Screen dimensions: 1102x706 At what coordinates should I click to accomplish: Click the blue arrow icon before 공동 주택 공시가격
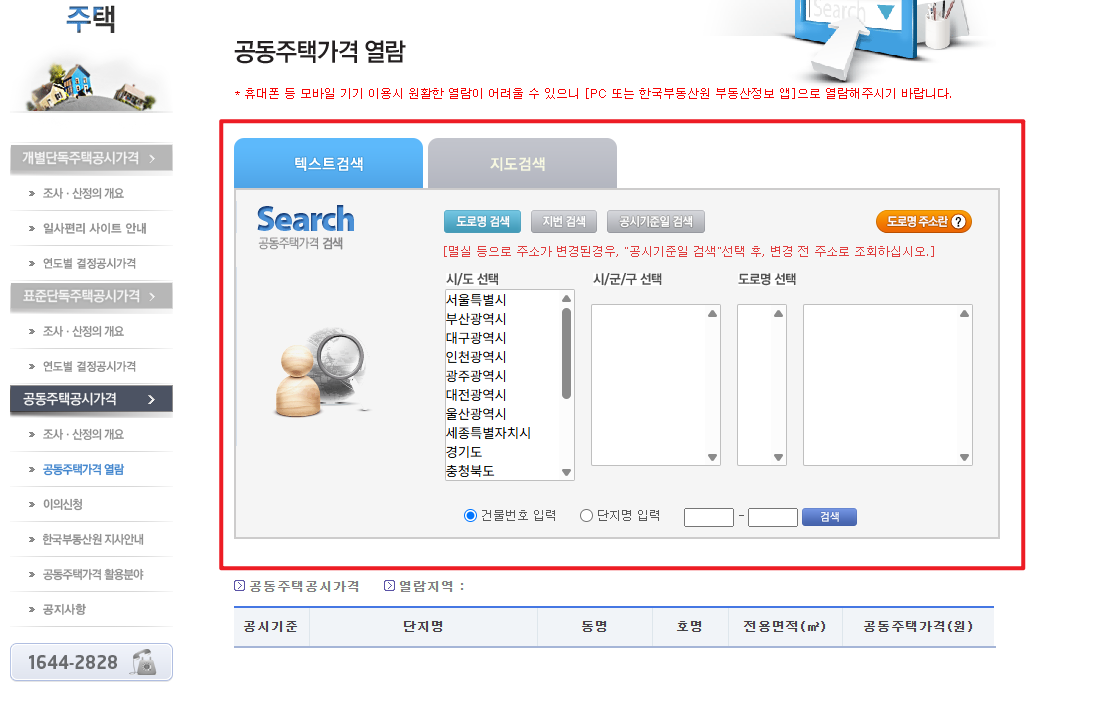tap(237, 587)
